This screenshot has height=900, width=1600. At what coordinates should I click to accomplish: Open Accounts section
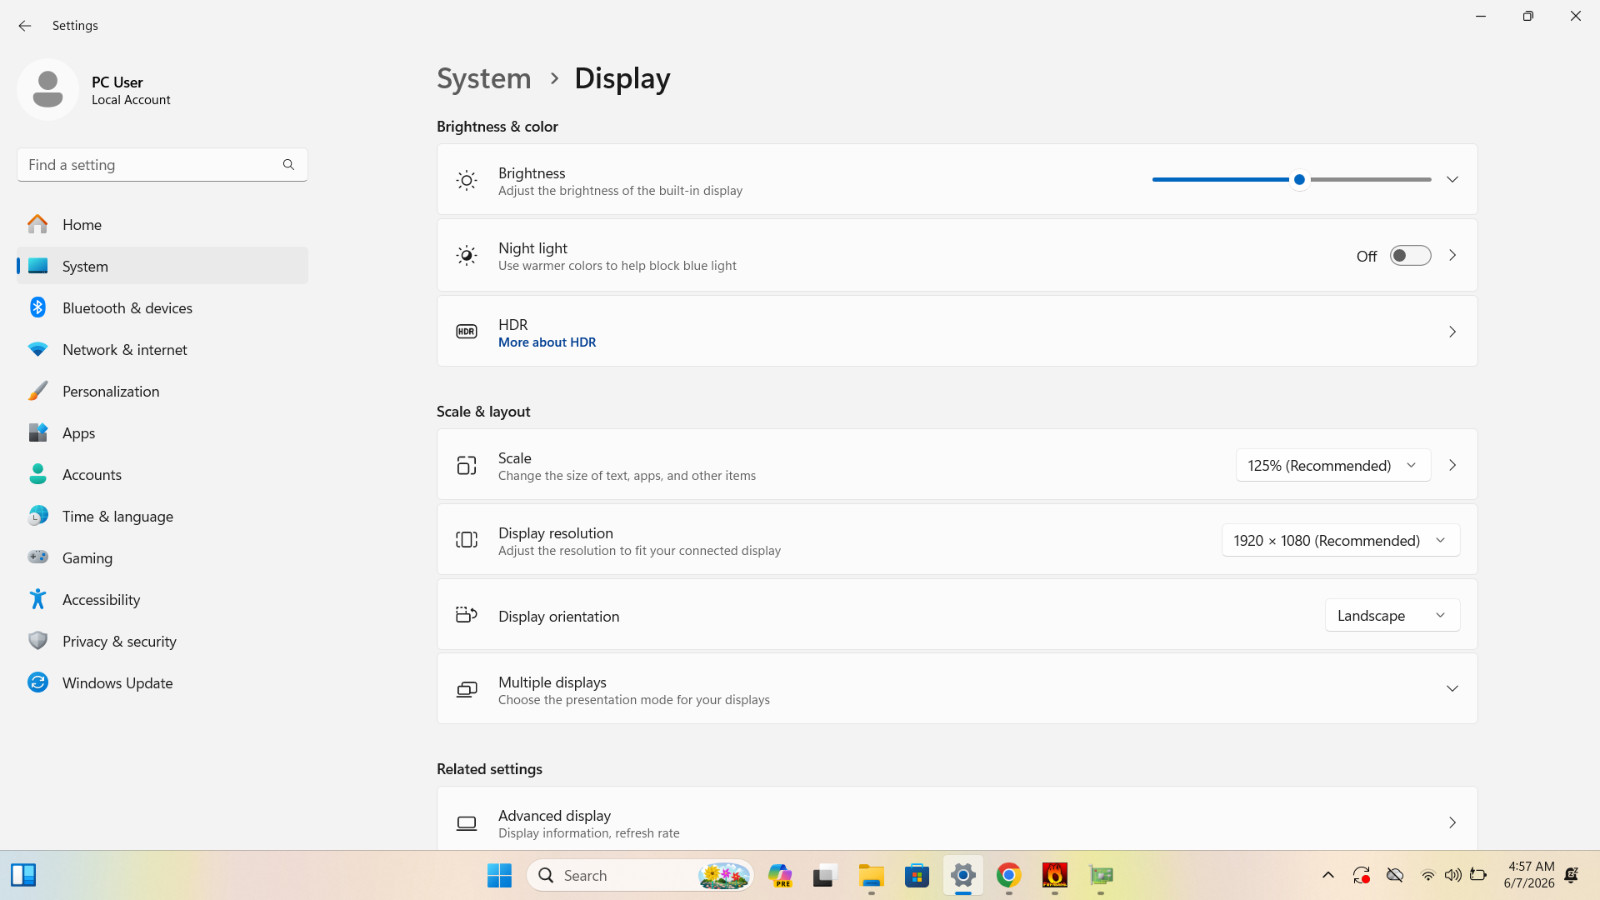(162, 475)
